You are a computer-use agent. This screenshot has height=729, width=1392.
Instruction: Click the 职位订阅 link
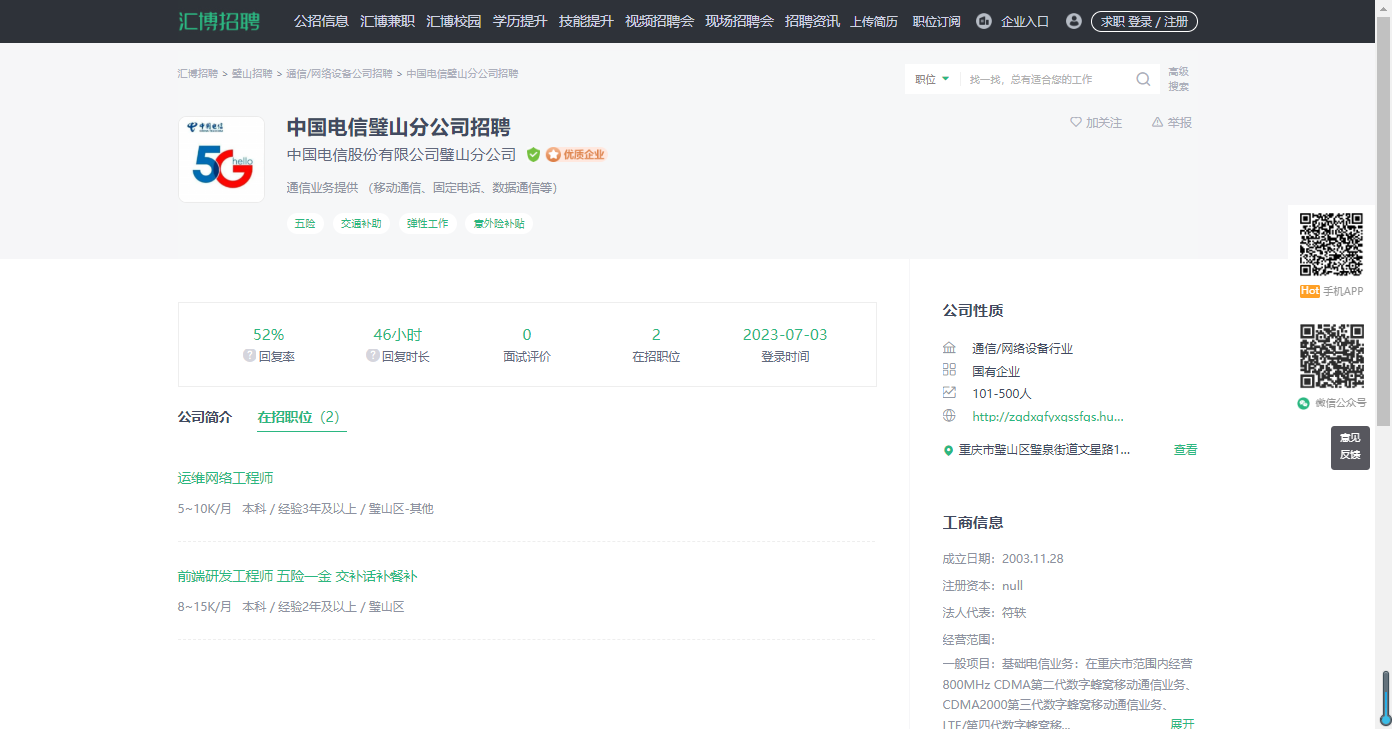click(936, 22)
